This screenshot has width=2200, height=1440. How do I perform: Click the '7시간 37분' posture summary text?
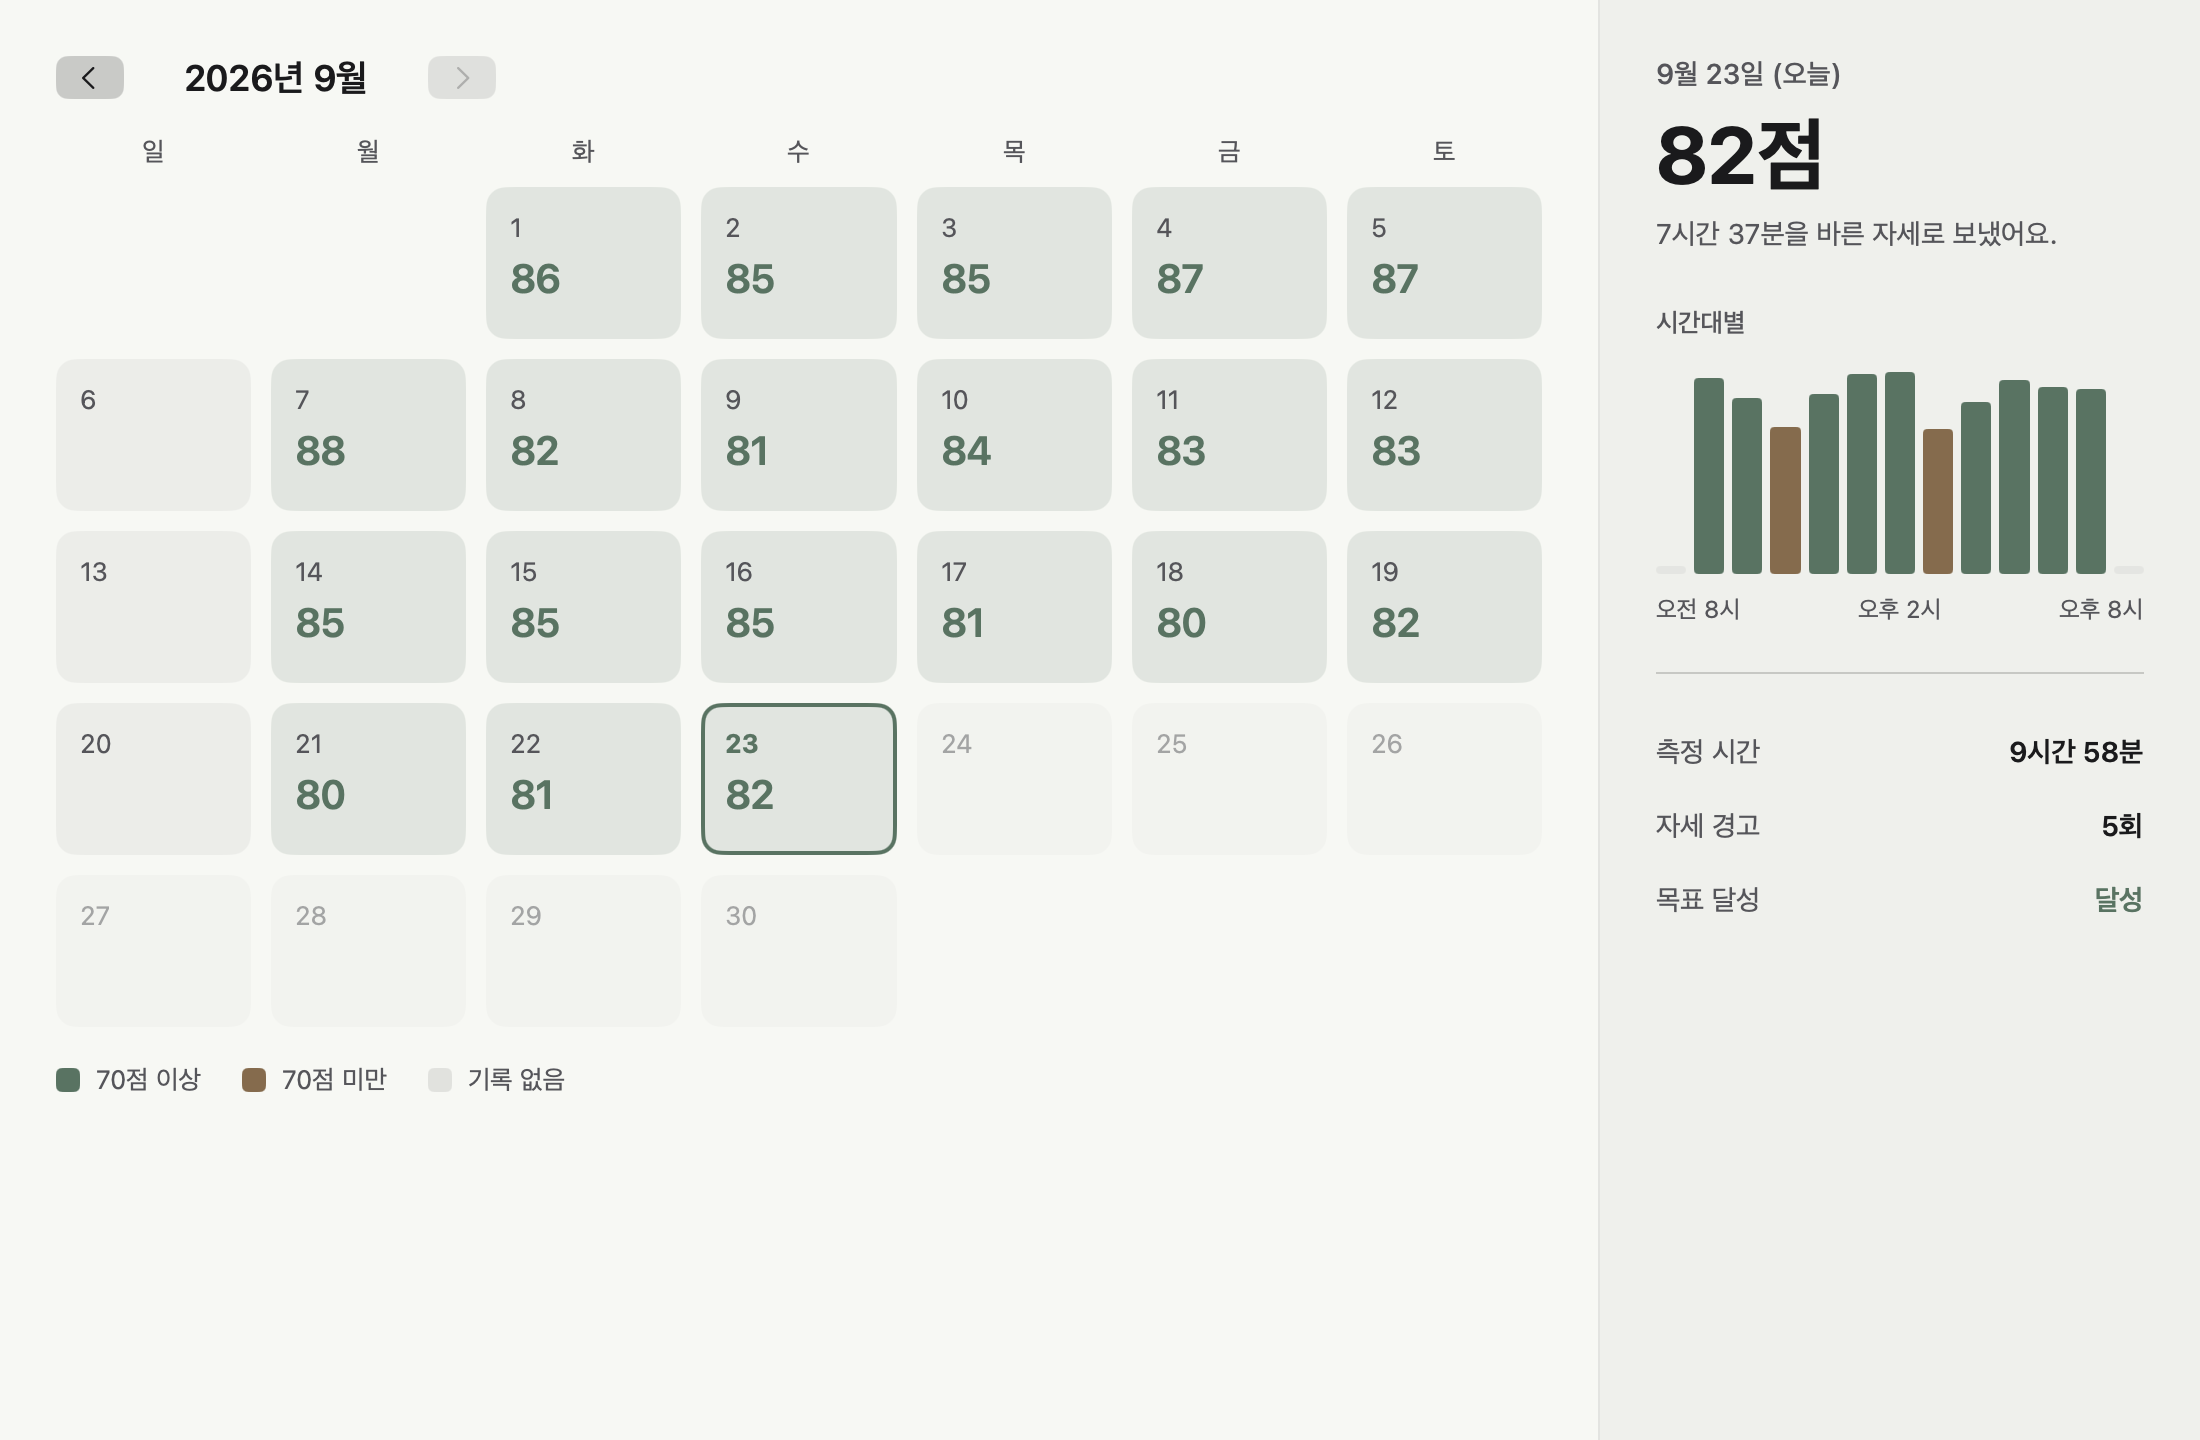tap(1856, 234)
